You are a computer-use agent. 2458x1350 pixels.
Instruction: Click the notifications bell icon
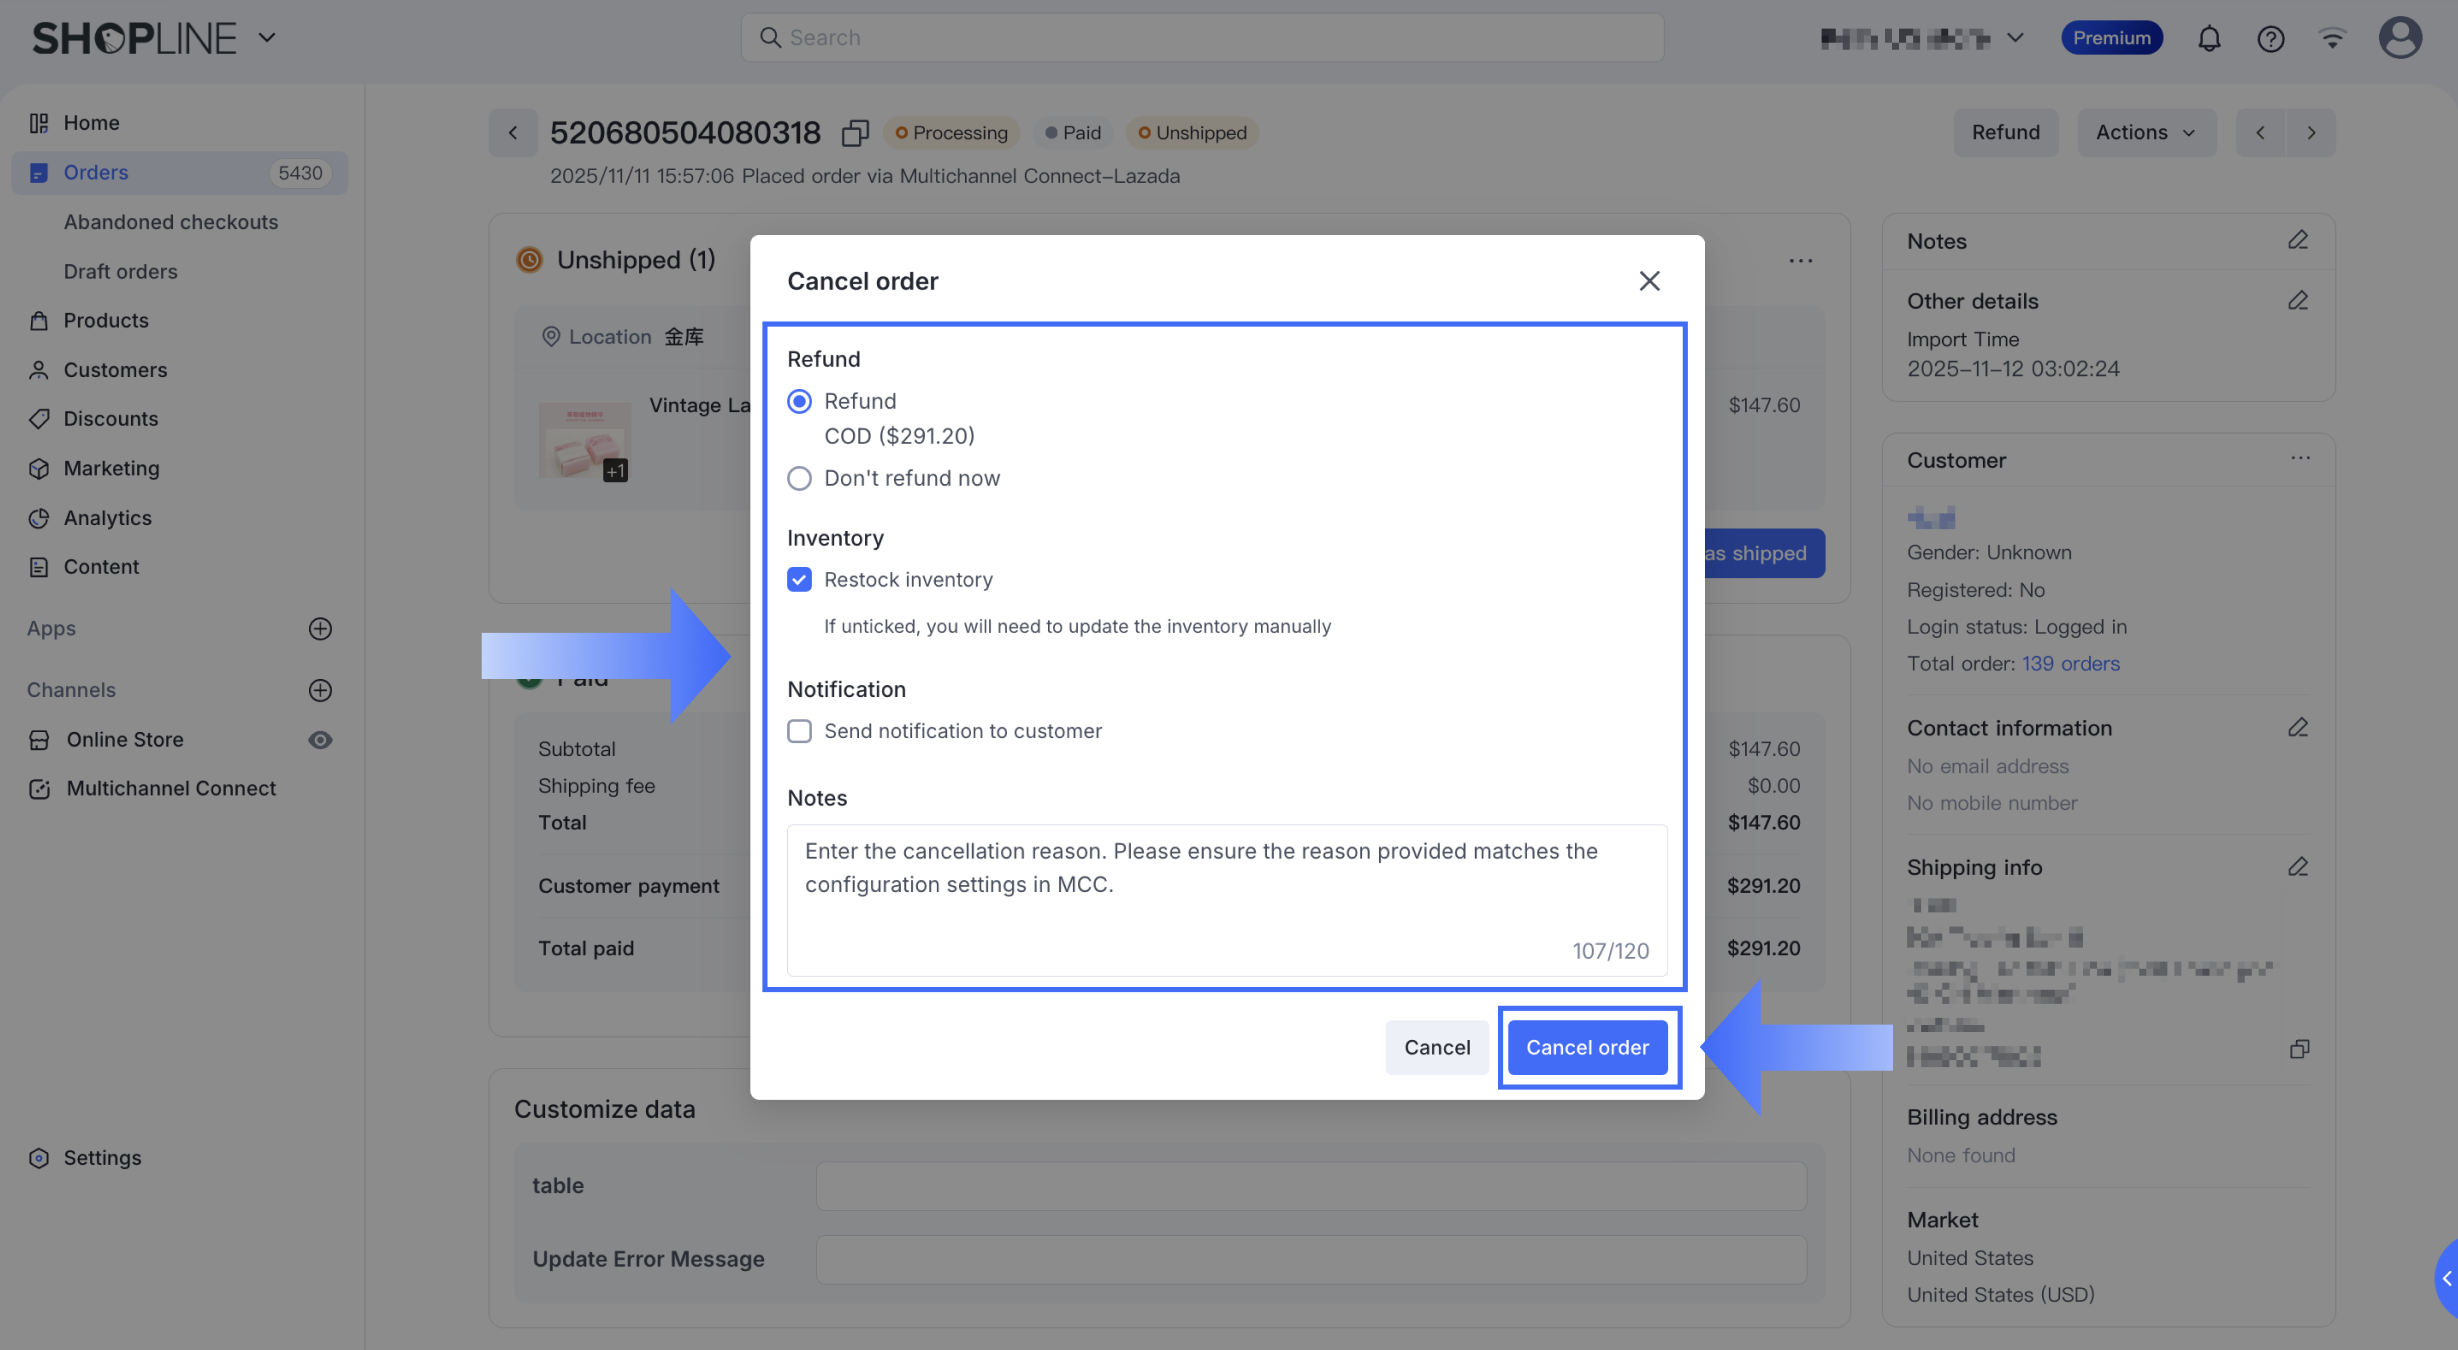tap(2208, 38)
